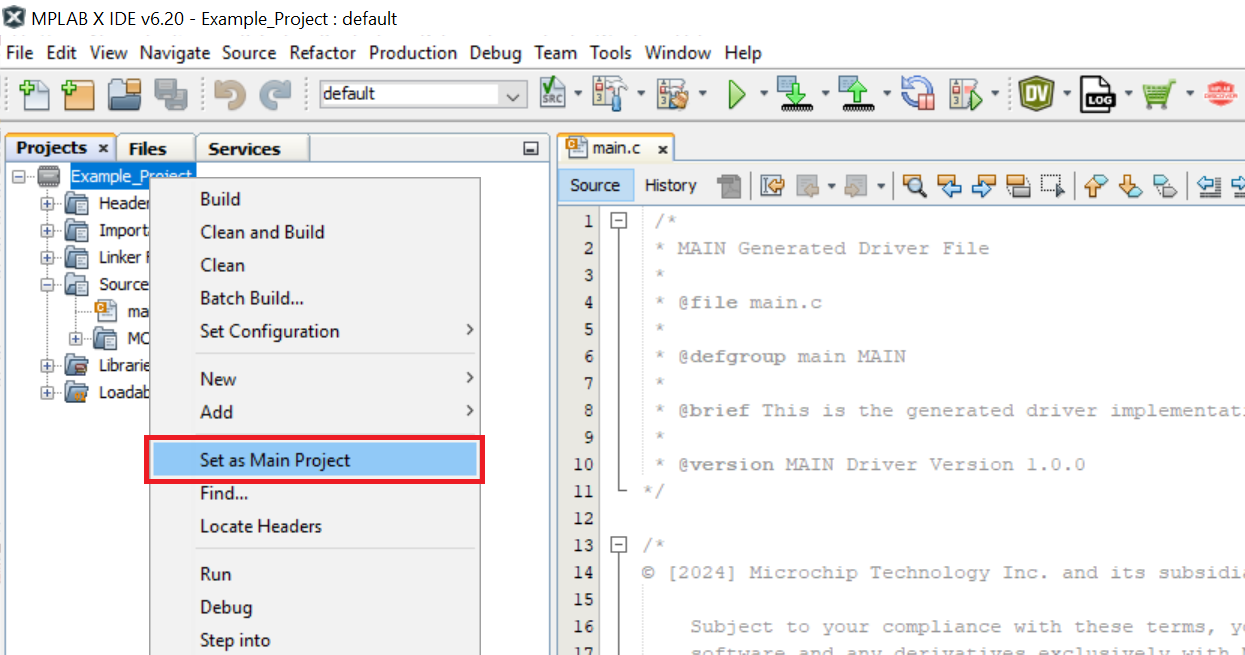Open the Production menu
Screen dimensions: 1245x655
[x=413, y=52]
